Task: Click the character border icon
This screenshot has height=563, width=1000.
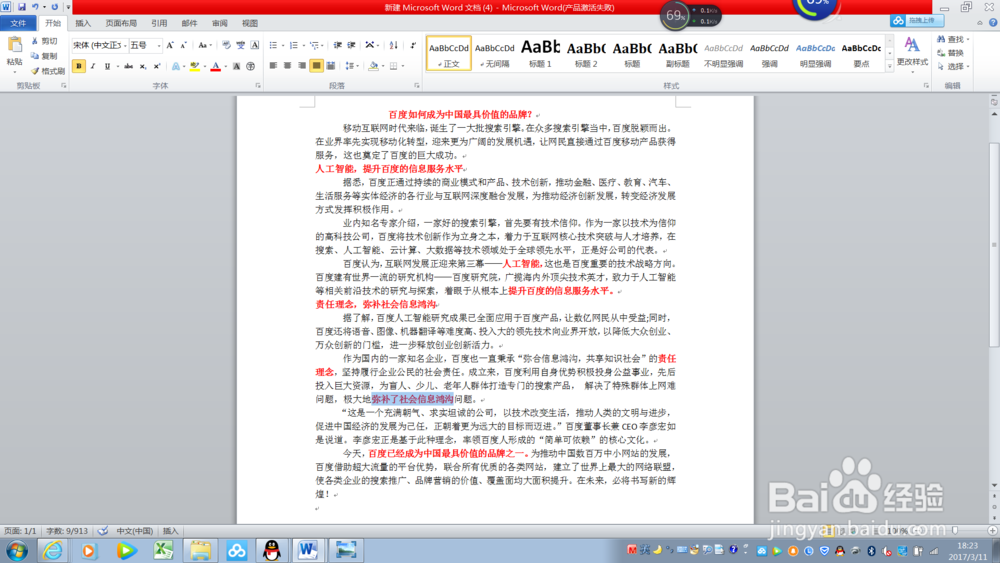Action: pos(254,45)
